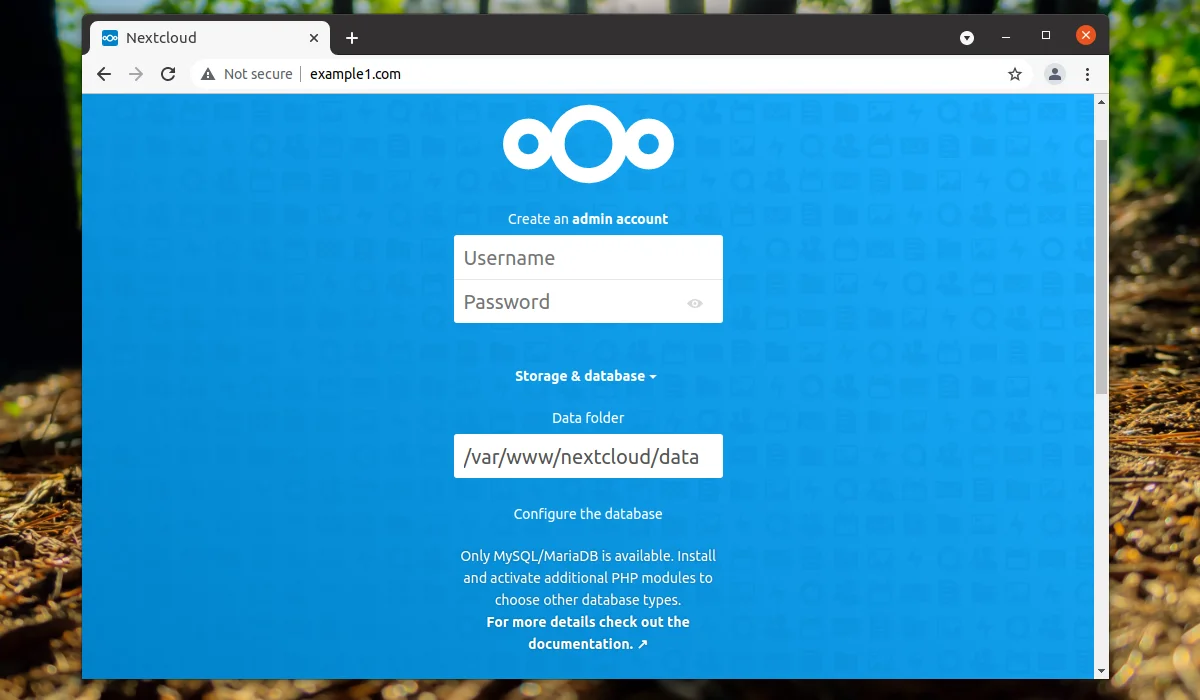Go back to previous page
This screenshot has width=1200, height=700.
[x=104, y=74]
